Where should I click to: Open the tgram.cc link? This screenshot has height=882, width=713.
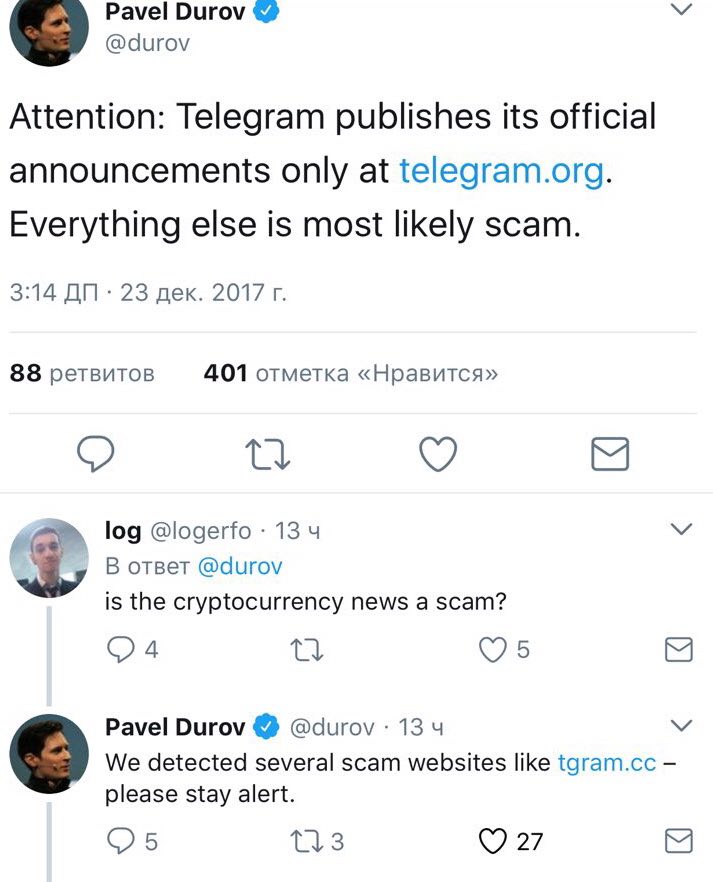tap(607, 763)
